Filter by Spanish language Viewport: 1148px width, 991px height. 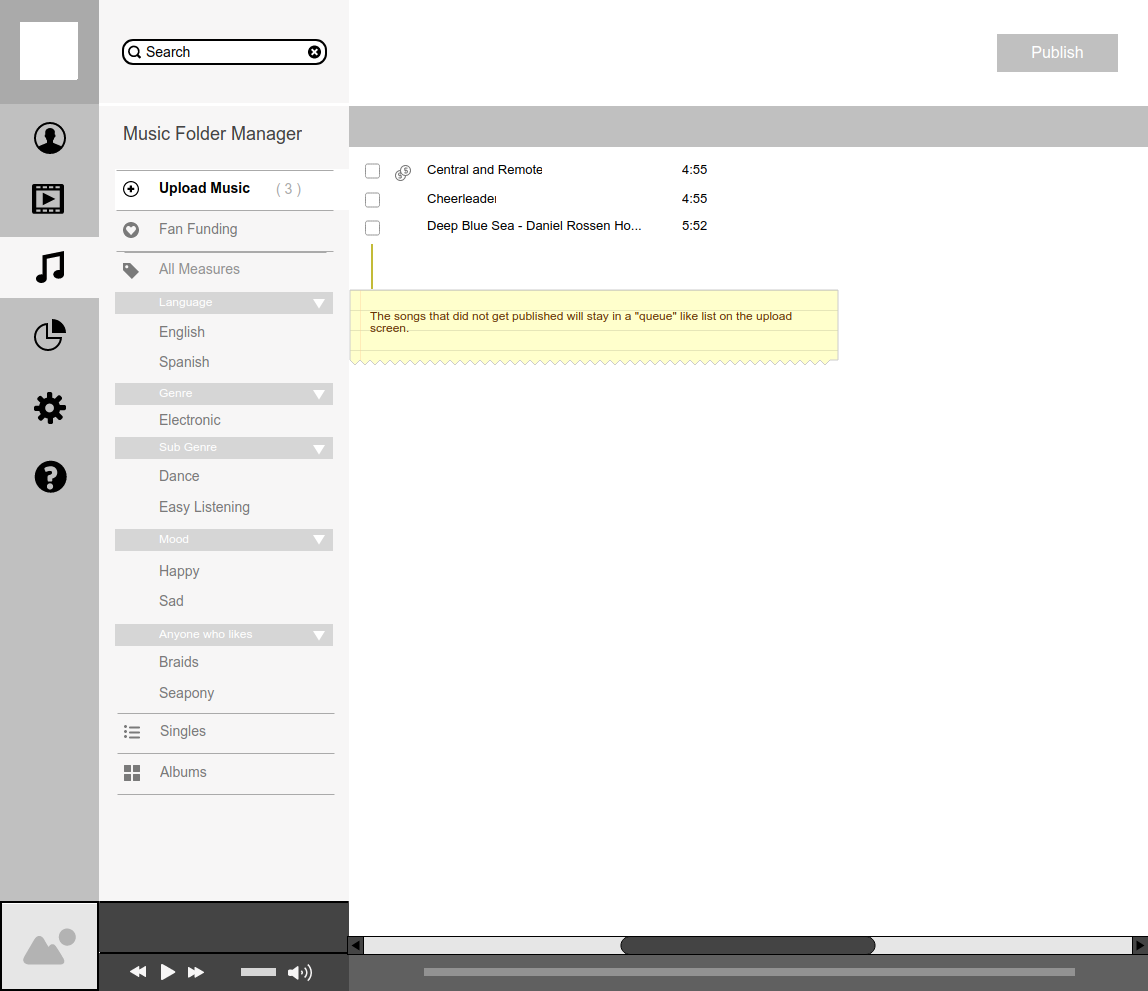point(184,362)
